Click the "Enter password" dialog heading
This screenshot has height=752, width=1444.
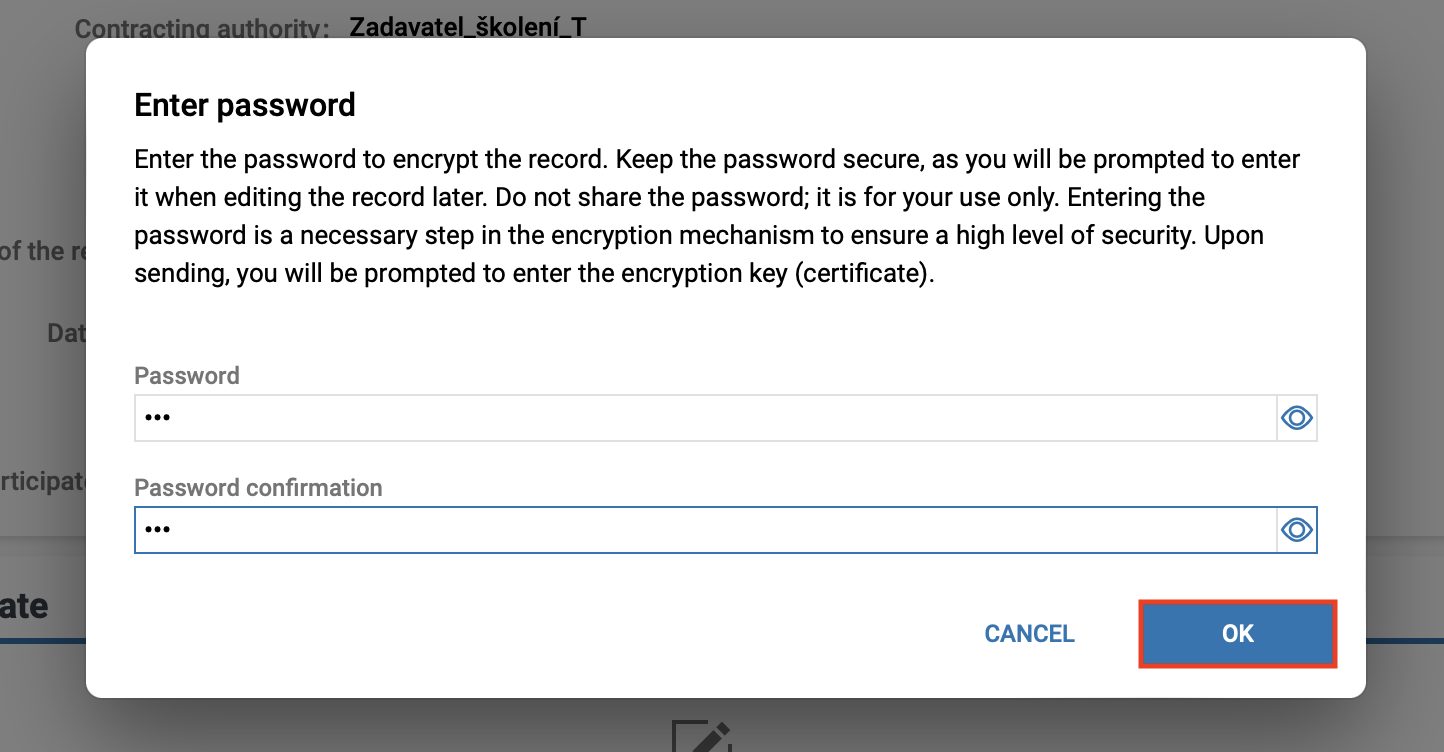[245, 105]
